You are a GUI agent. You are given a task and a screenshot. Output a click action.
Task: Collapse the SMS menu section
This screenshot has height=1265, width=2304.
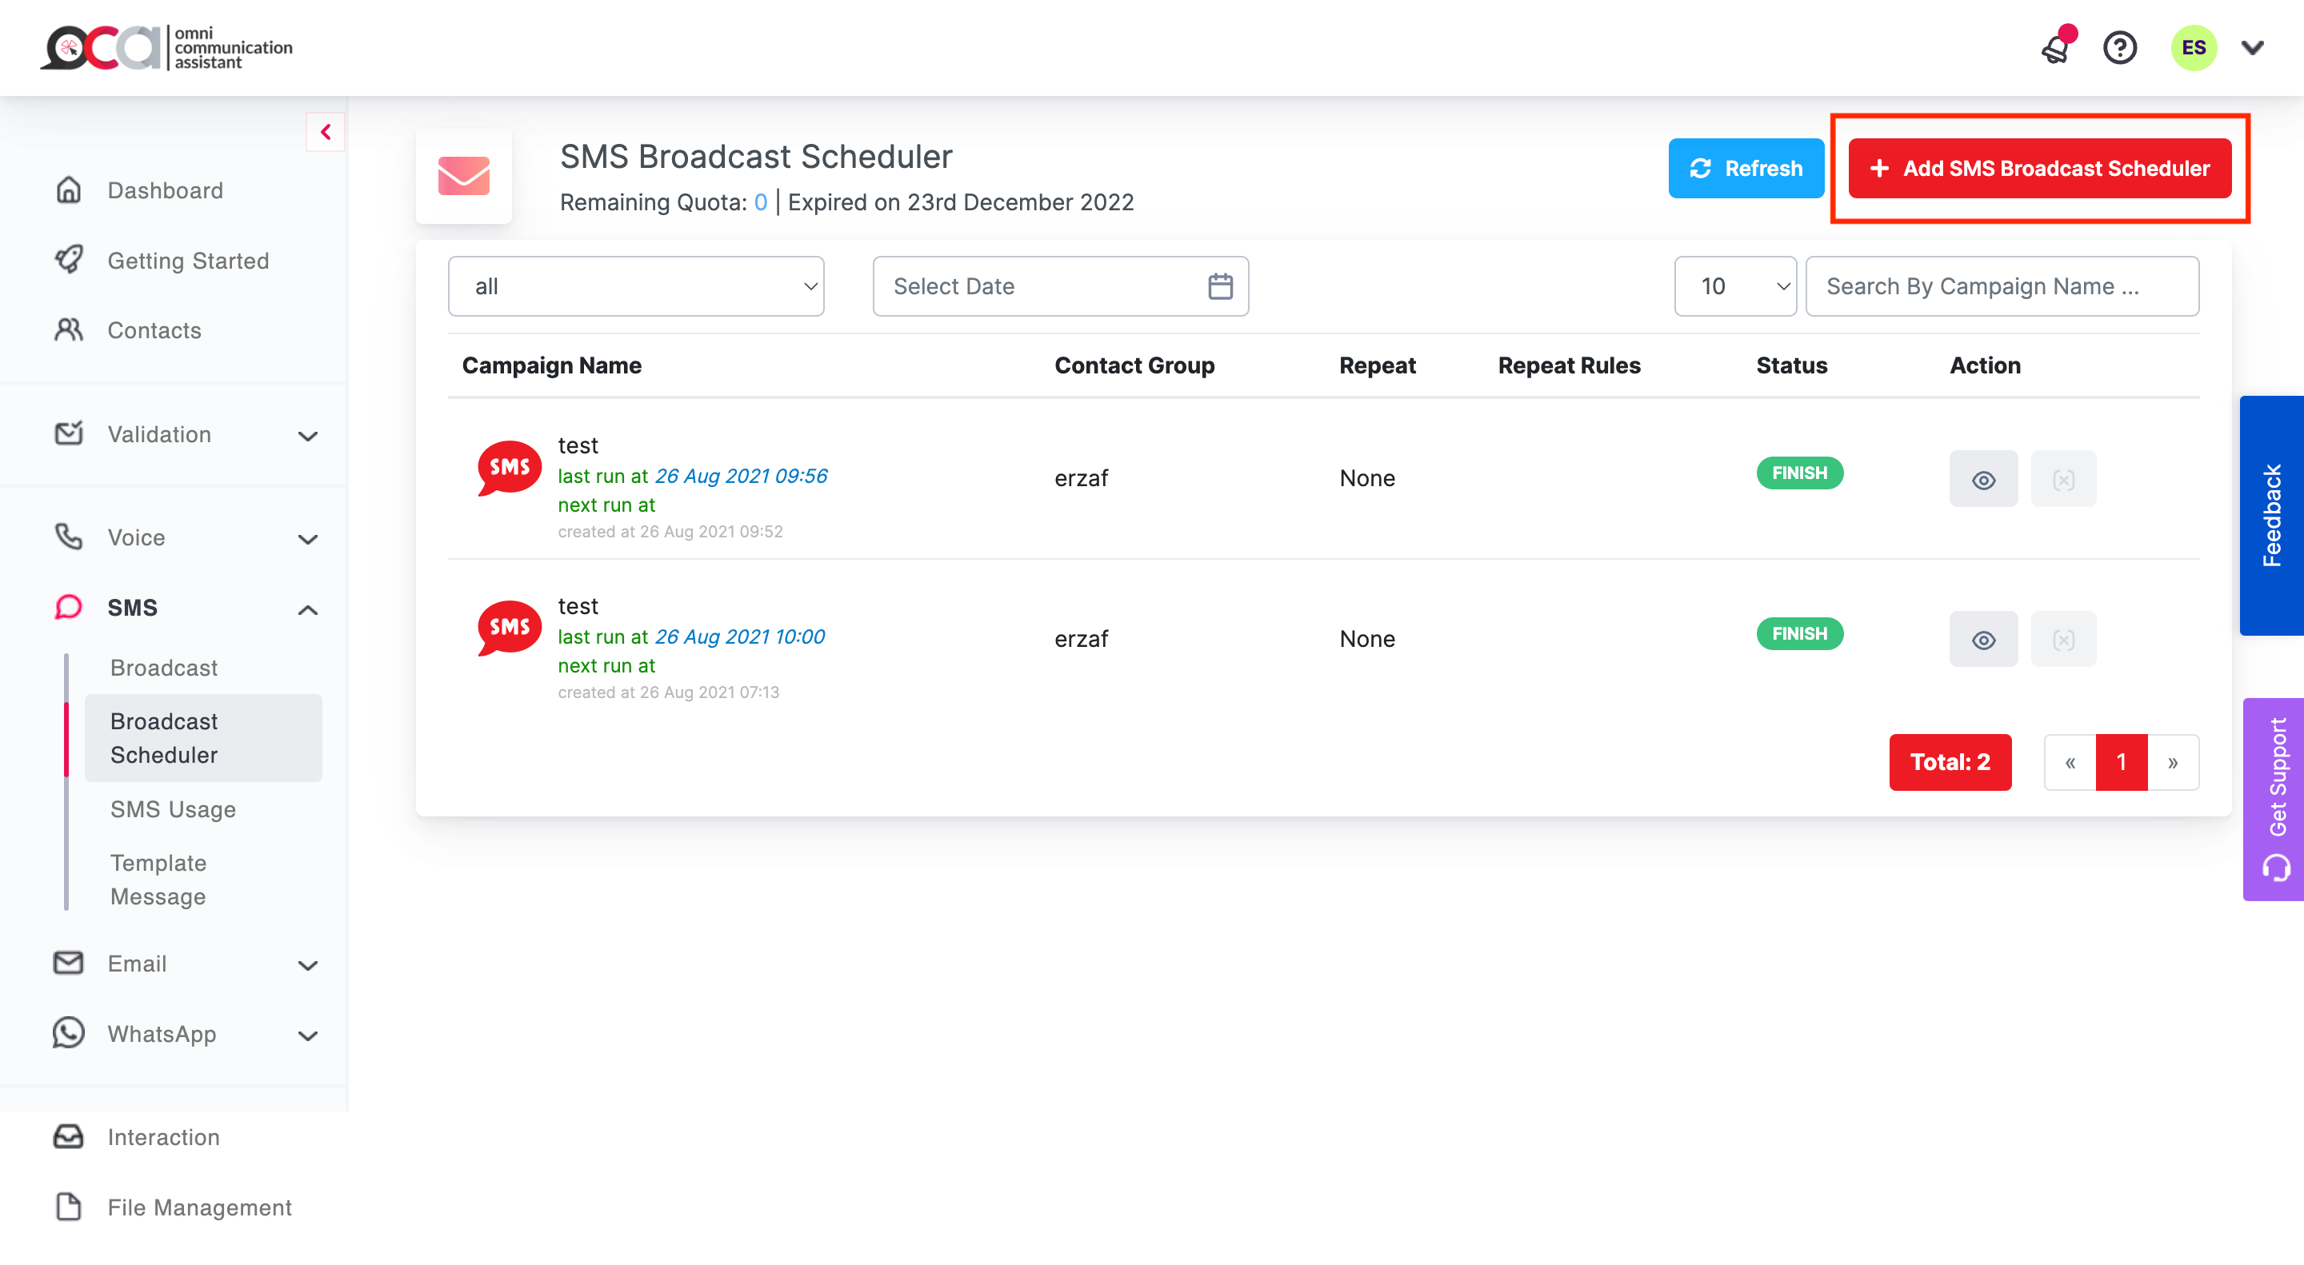click(x=307, y=609)
